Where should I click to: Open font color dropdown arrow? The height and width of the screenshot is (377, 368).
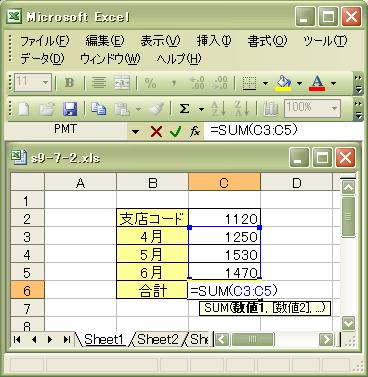click(x=333, y=83)
